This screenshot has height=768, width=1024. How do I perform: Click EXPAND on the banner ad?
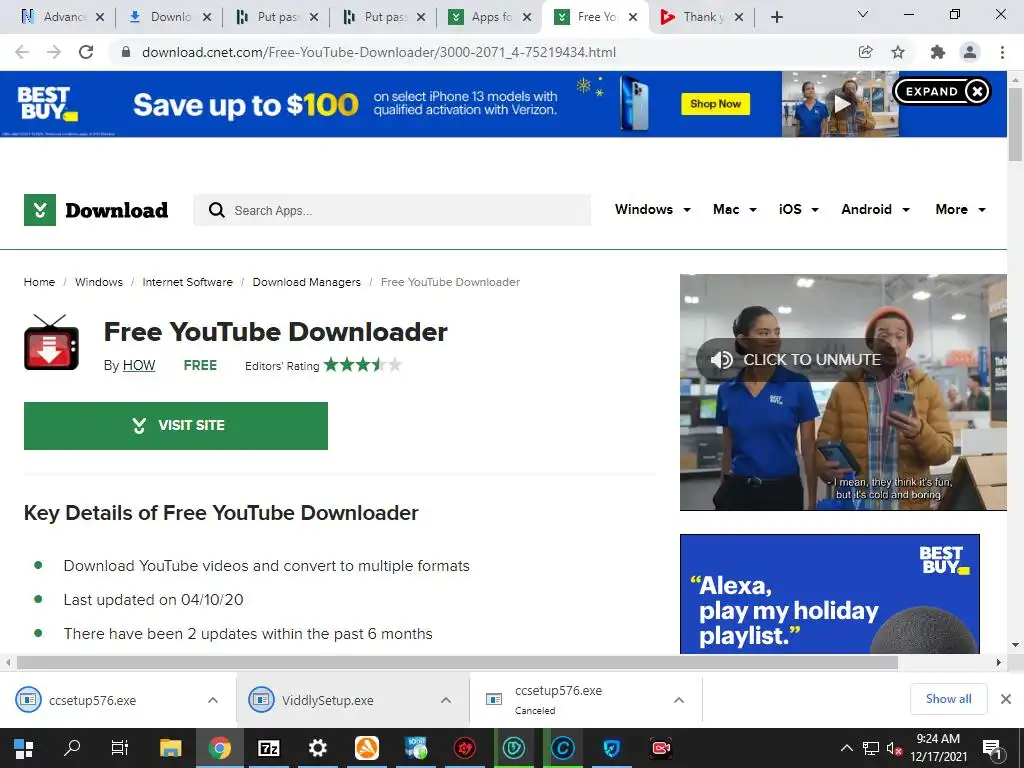tap(931, 91)
